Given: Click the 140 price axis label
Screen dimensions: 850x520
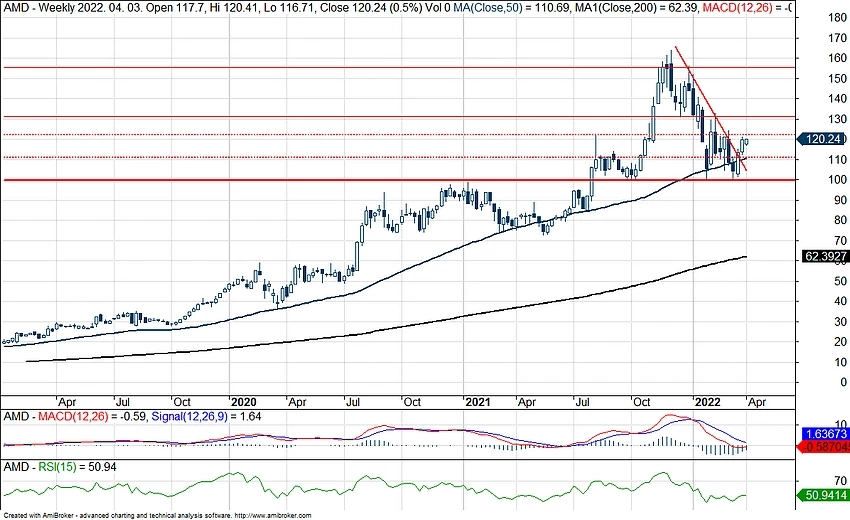Looking at the screenshot, I should click(837, 99).
